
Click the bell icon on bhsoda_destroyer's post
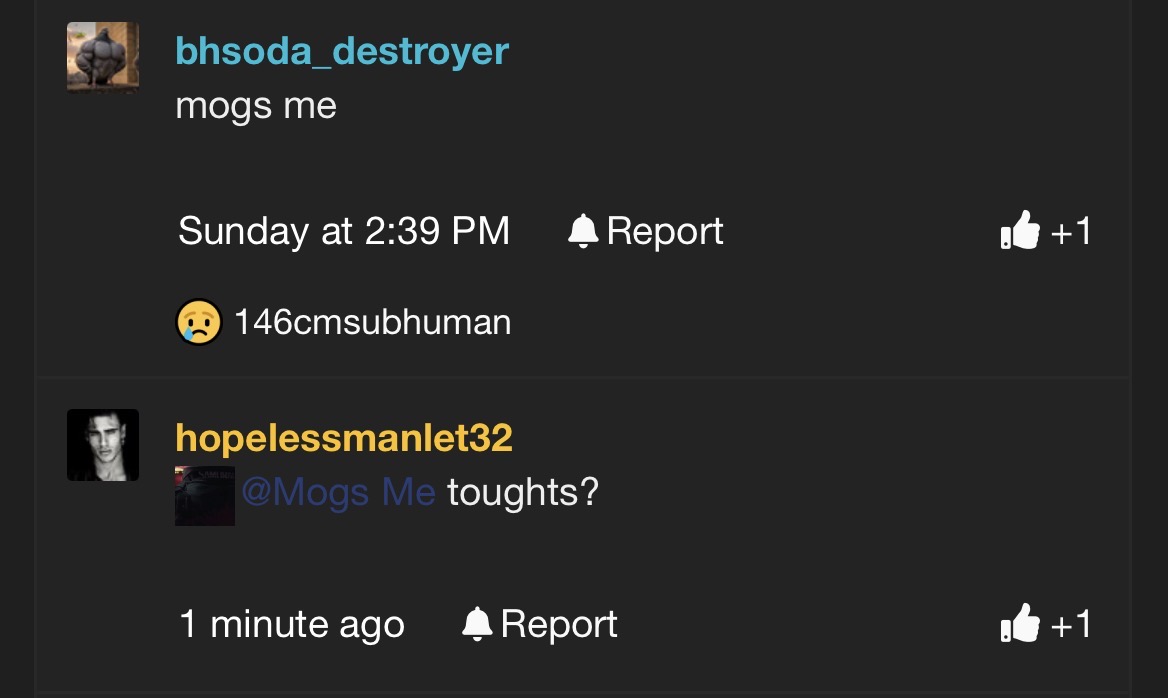tap(583, 230)
